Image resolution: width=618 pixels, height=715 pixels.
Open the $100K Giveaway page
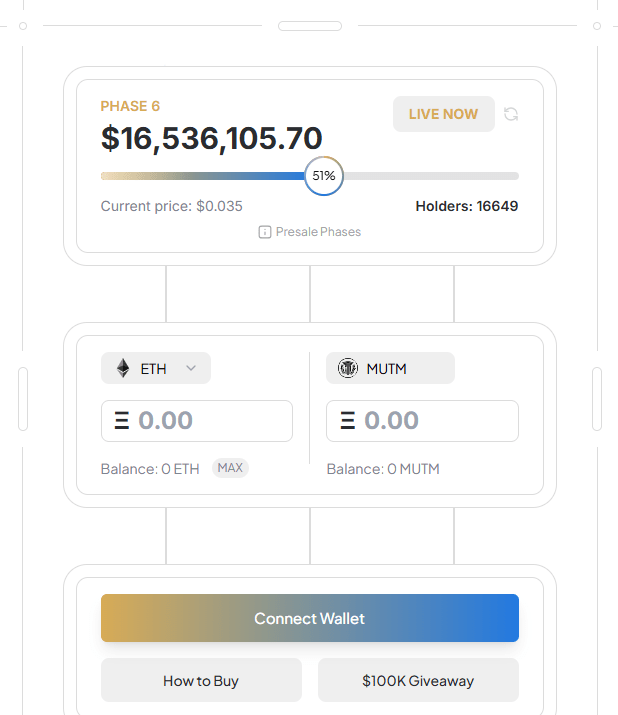click(418, 681)
